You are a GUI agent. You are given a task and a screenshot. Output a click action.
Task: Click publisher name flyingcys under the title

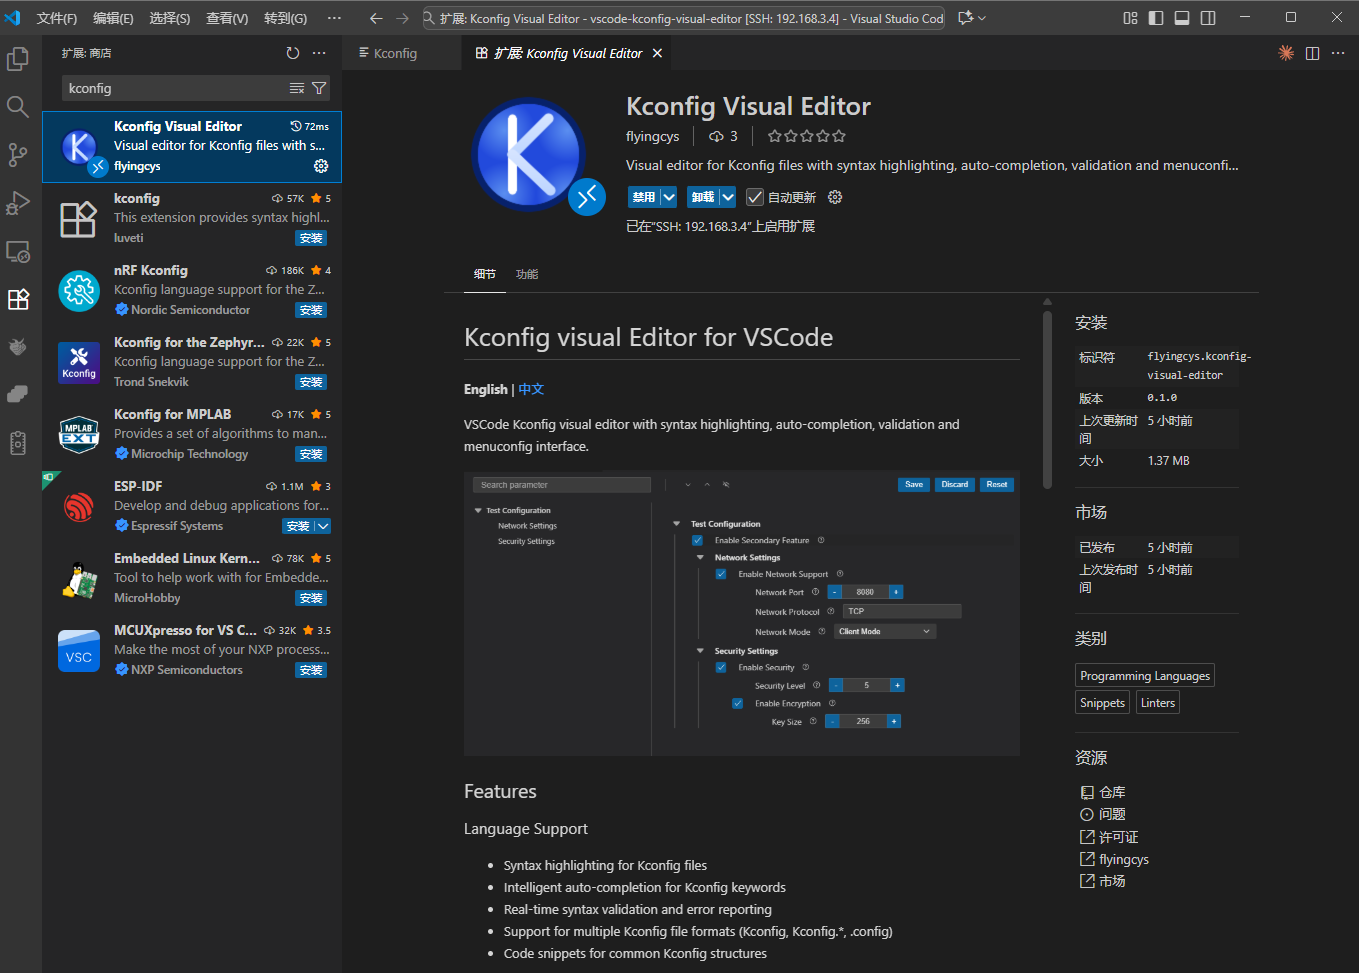tap(652, 136)
